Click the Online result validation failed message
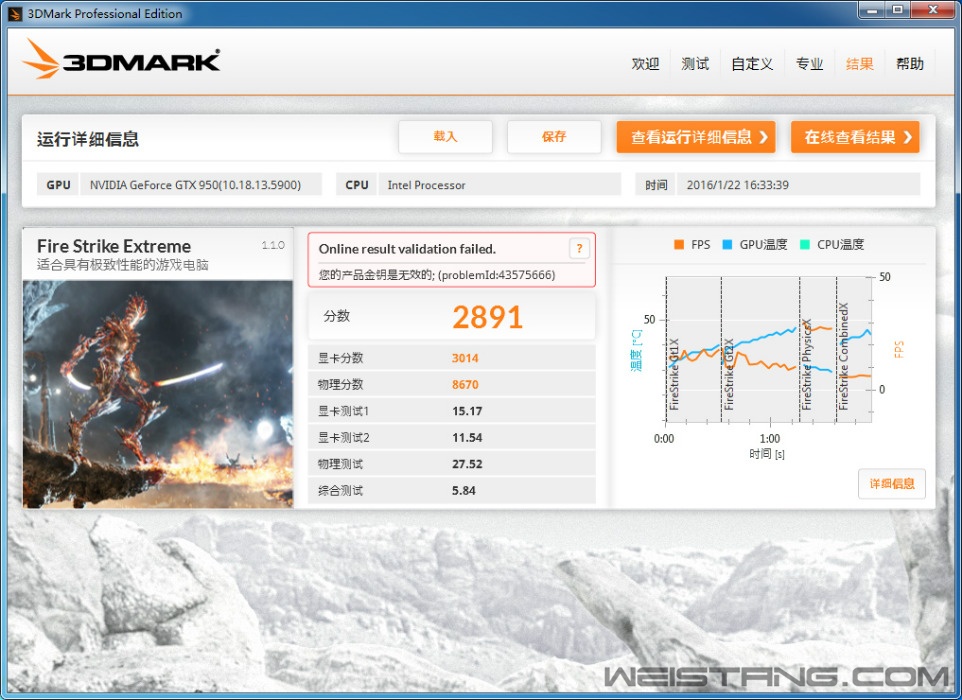This screenshot has height=700, width=962. tap(407, 248)
